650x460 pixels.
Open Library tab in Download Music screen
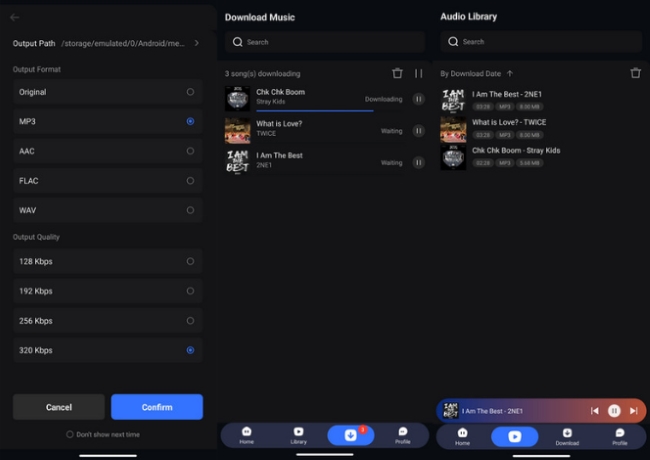pos(298,435)
